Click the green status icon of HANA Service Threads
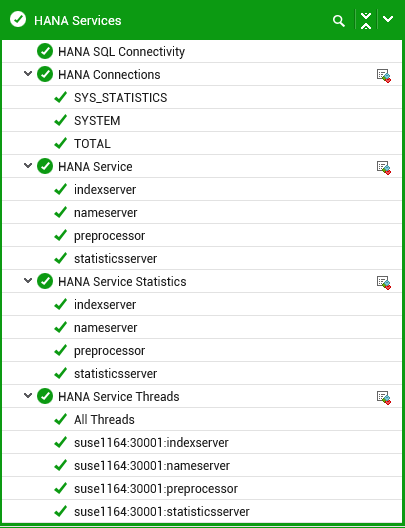405x528 pixels. [x=45, y=396]
